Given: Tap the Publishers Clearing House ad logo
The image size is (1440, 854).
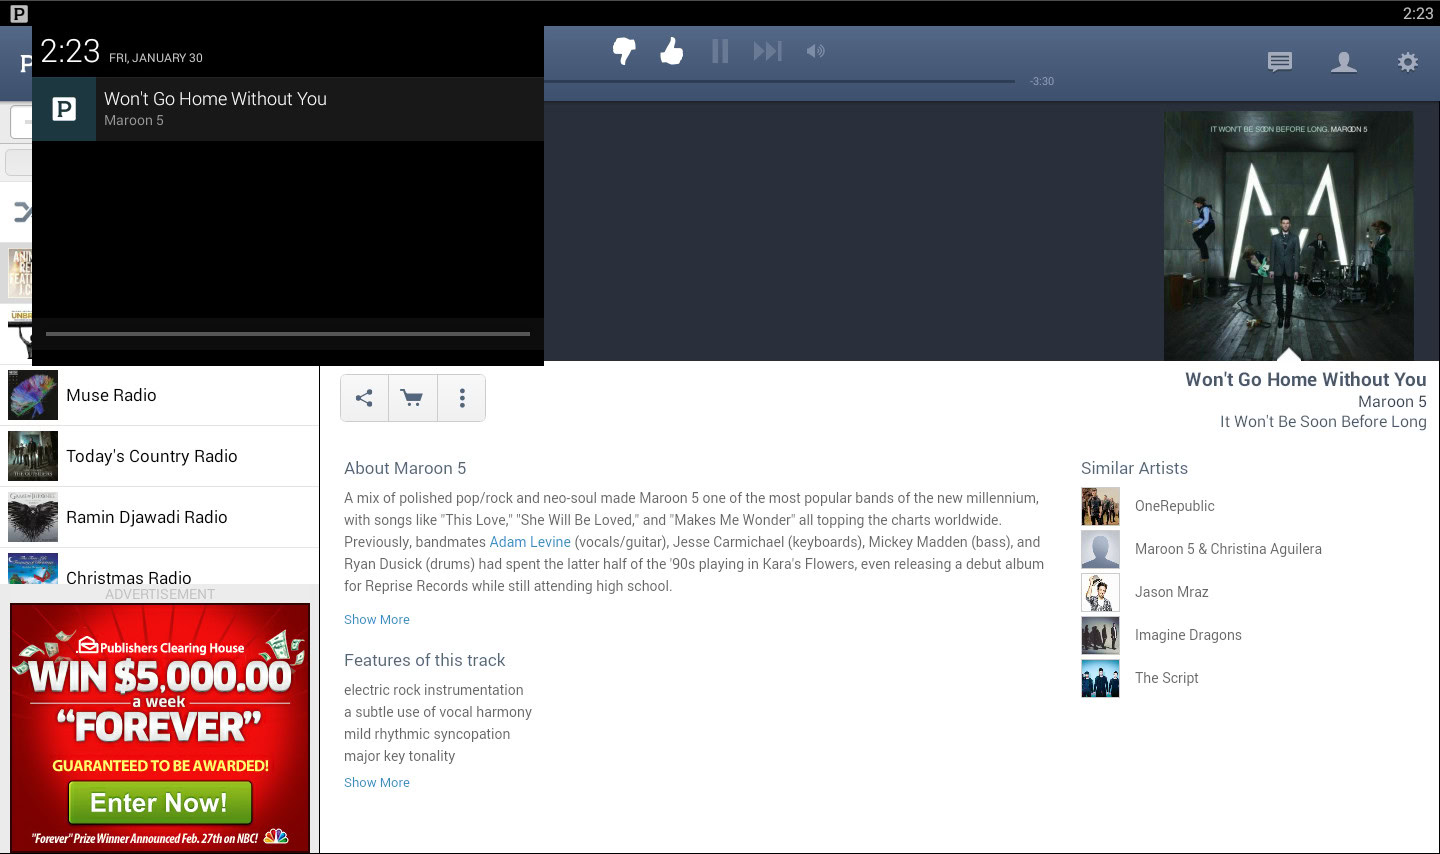Looking at the screenshot, I should [x=161, y=647].
